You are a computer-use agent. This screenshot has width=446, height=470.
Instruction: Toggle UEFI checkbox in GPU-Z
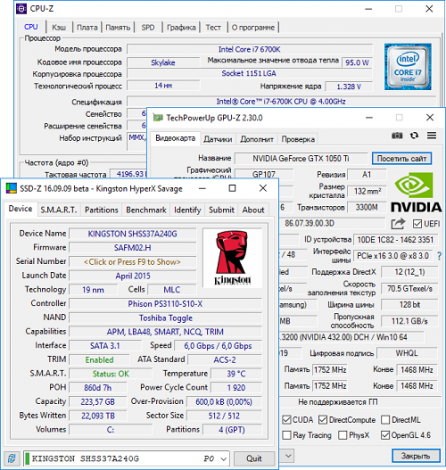(417, 224)
